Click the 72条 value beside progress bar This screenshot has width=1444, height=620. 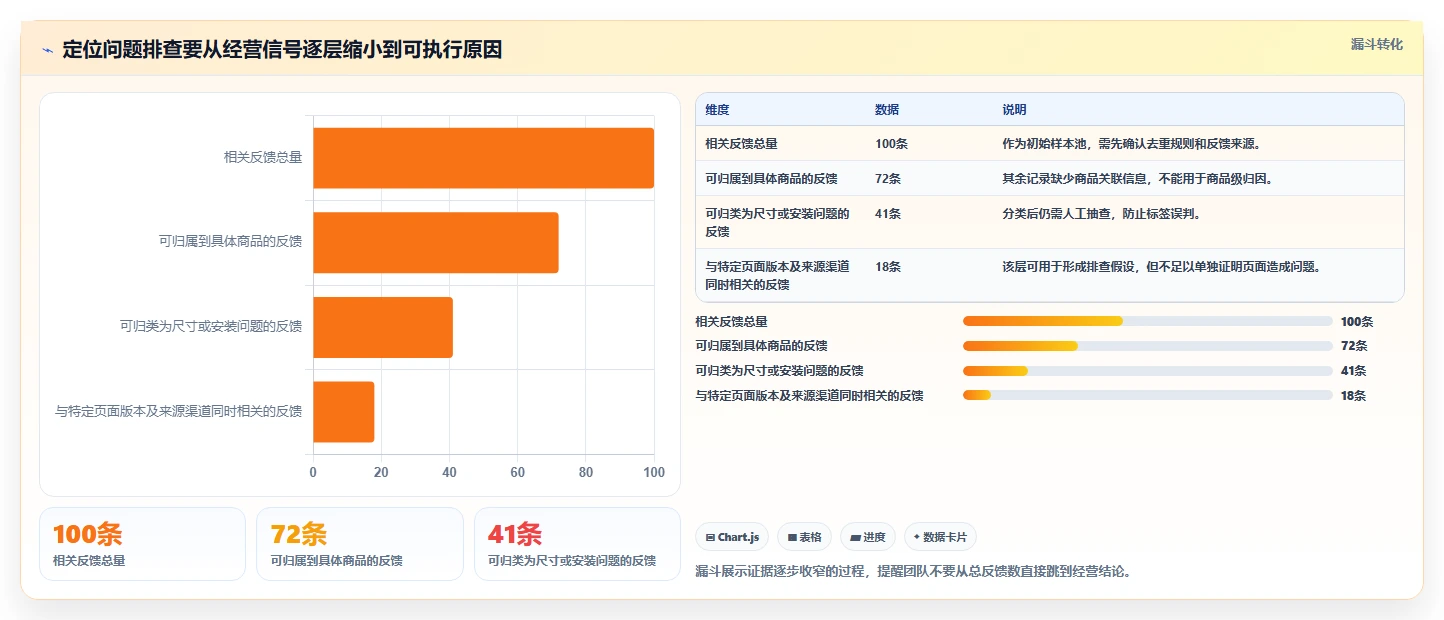point(1354,346)
